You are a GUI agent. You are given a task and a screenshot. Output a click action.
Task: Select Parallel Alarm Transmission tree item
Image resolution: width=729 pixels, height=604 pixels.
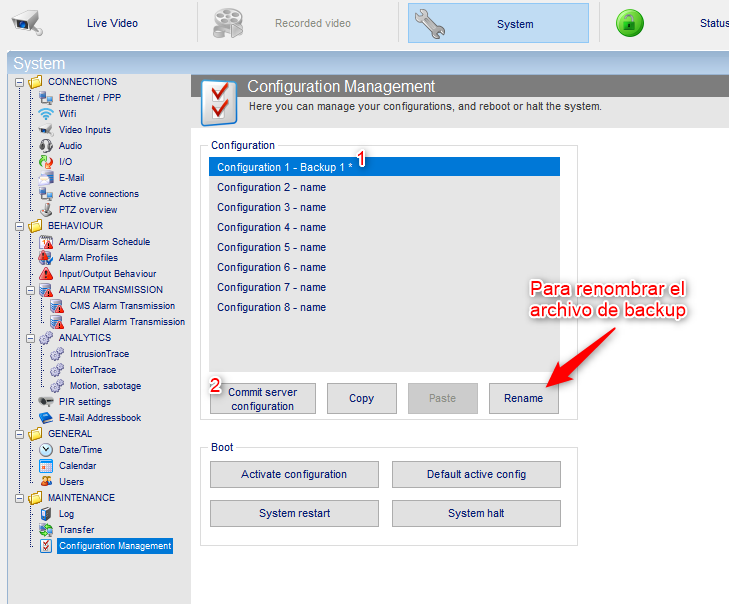(127, 322)
